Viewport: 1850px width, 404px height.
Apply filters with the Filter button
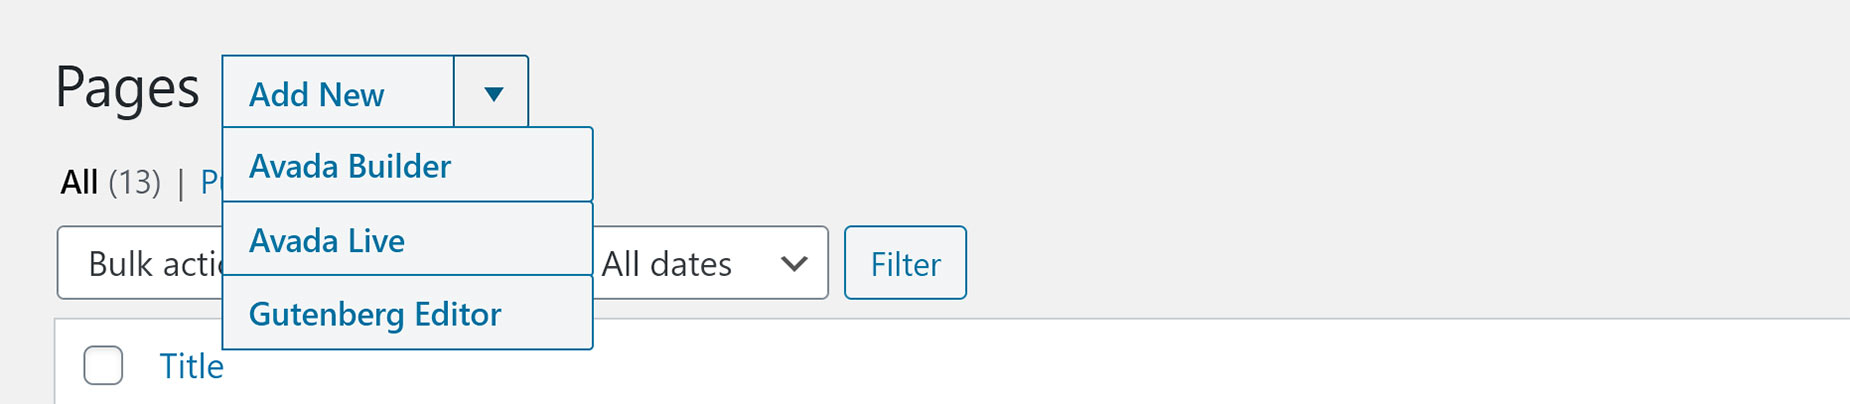click(905, 263)
